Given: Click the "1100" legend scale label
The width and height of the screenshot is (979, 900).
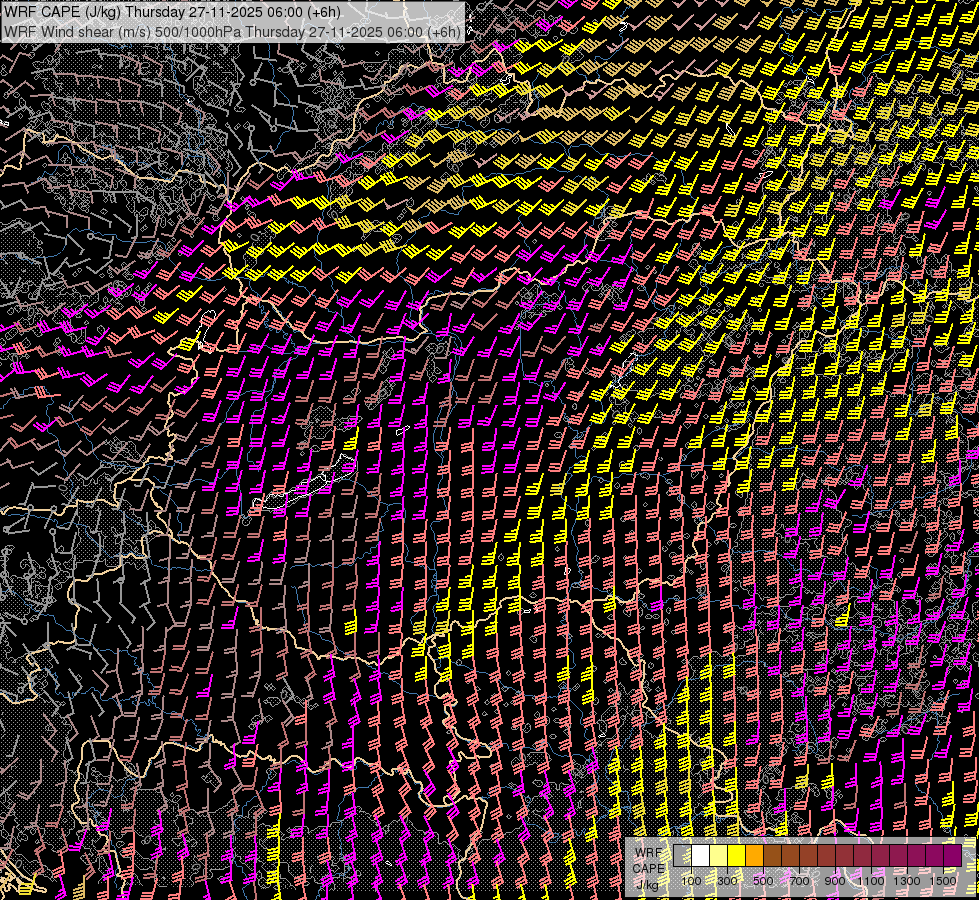Looking at the screenshot, I should pyautogui.click(x=870, y=881).
